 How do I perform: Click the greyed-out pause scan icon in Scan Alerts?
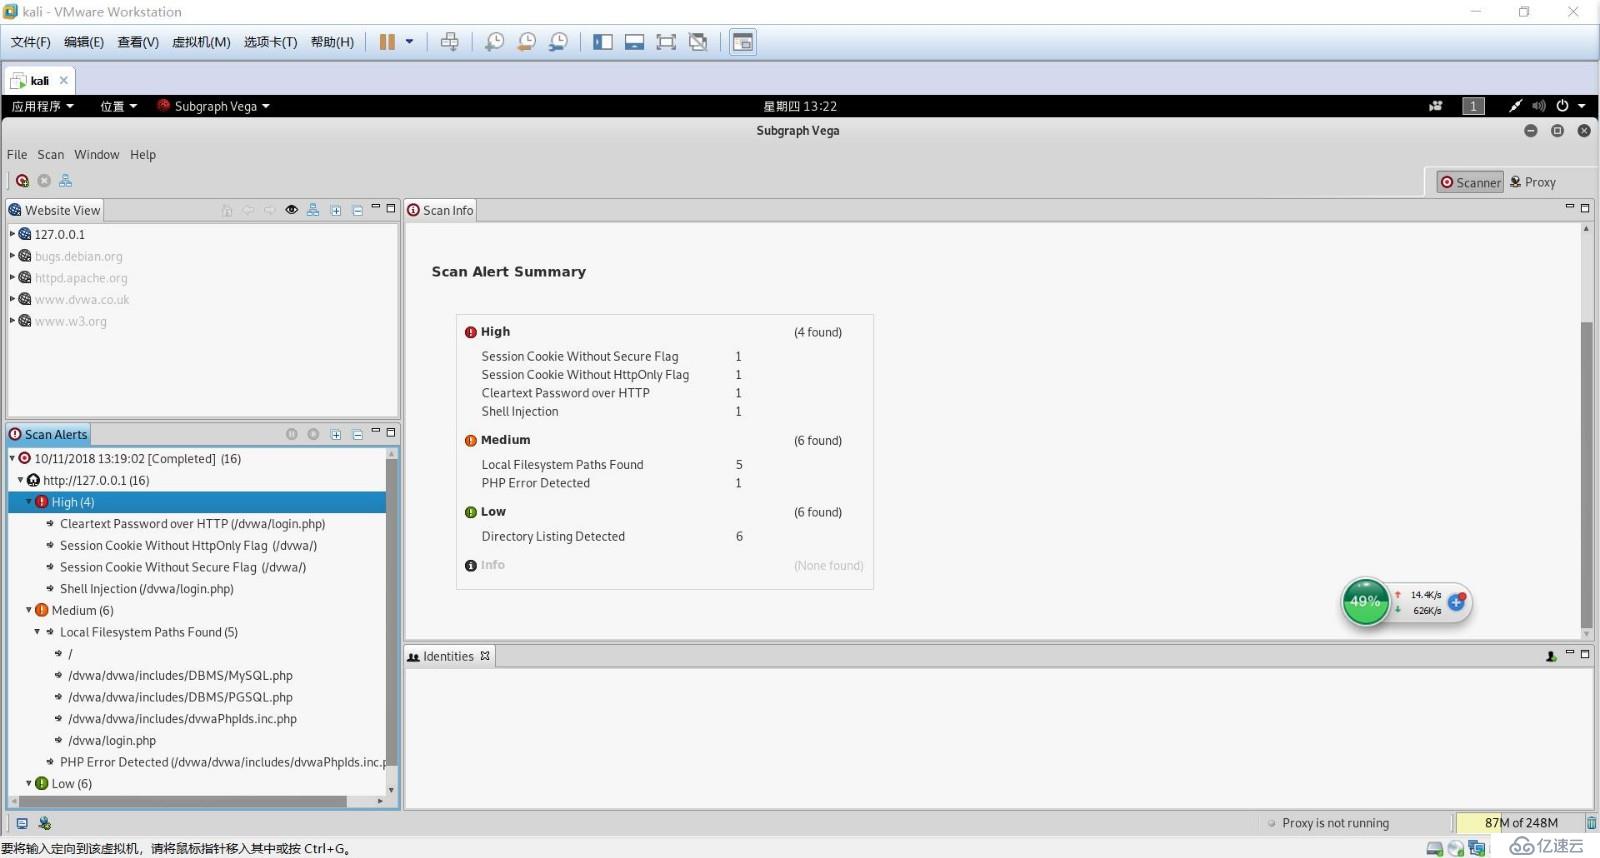pos(292,434)
